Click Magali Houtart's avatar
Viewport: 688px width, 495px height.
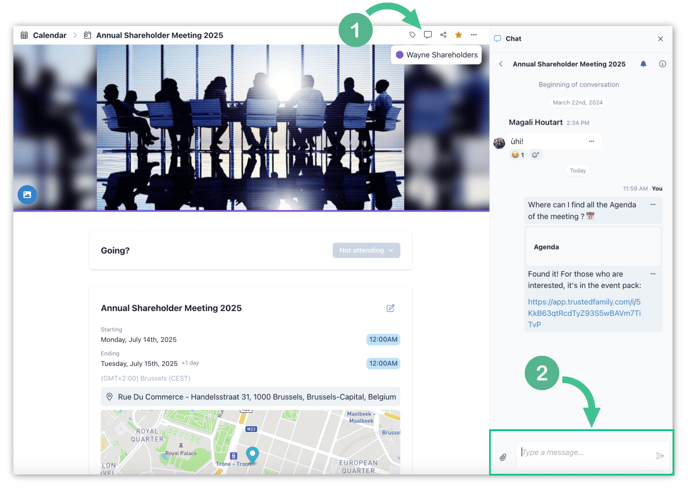click(x=499, y=143)
